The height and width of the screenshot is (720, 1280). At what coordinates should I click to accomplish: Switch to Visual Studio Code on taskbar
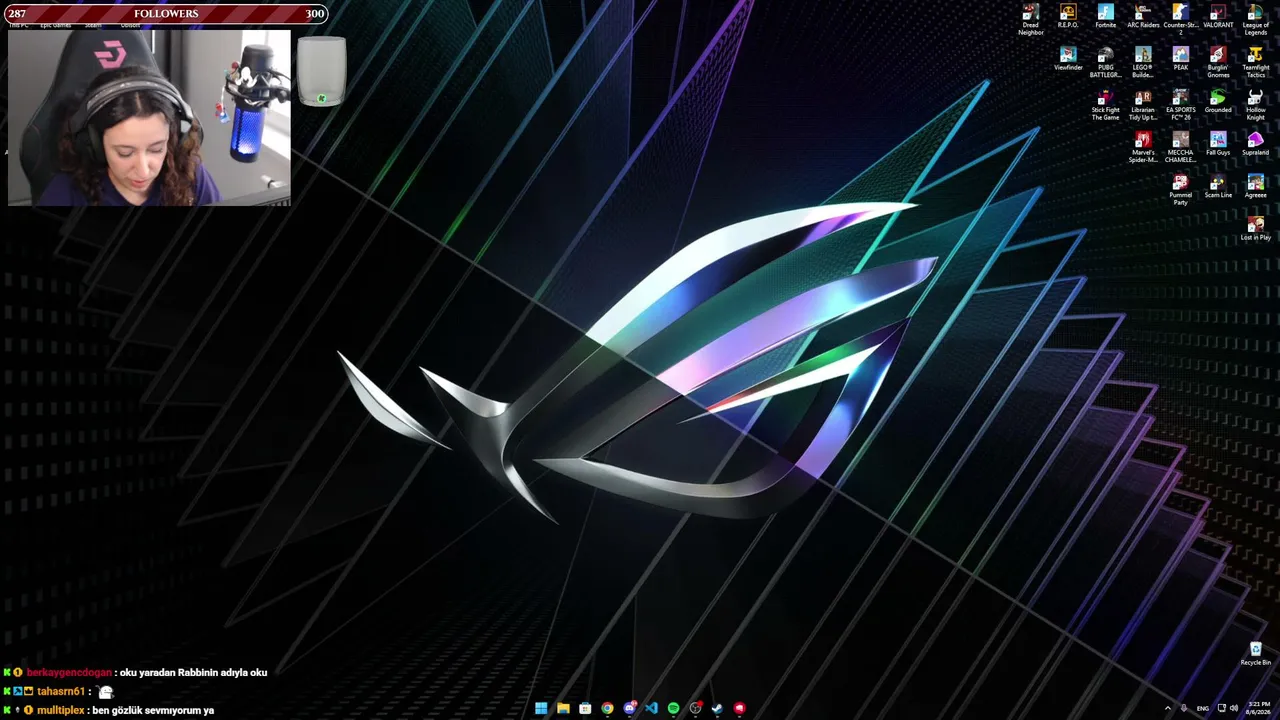click(x=651, y=708)
